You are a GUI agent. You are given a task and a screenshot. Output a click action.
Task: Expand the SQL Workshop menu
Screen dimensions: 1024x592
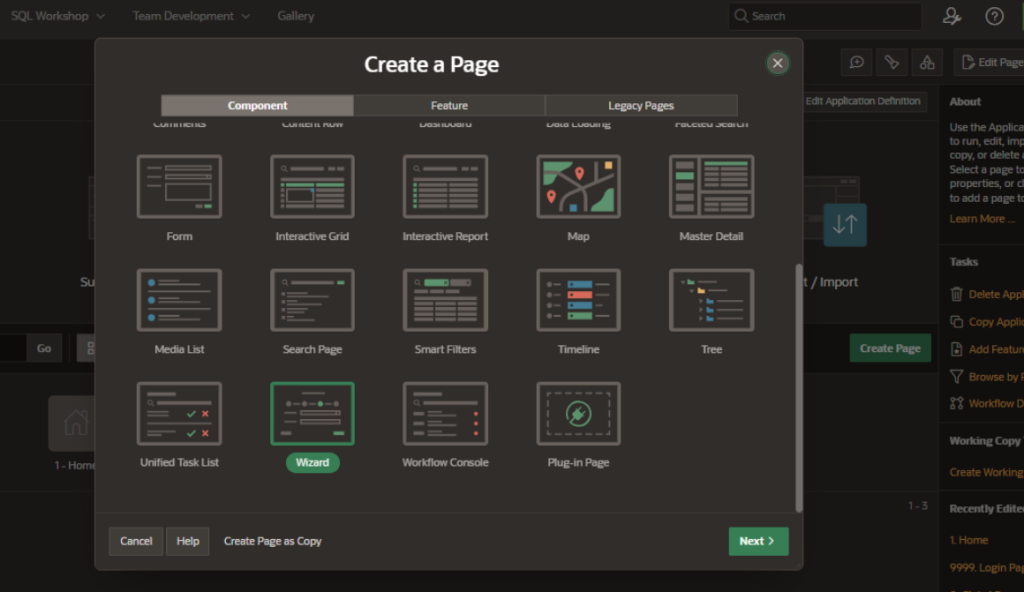click(x=57, y=16)
